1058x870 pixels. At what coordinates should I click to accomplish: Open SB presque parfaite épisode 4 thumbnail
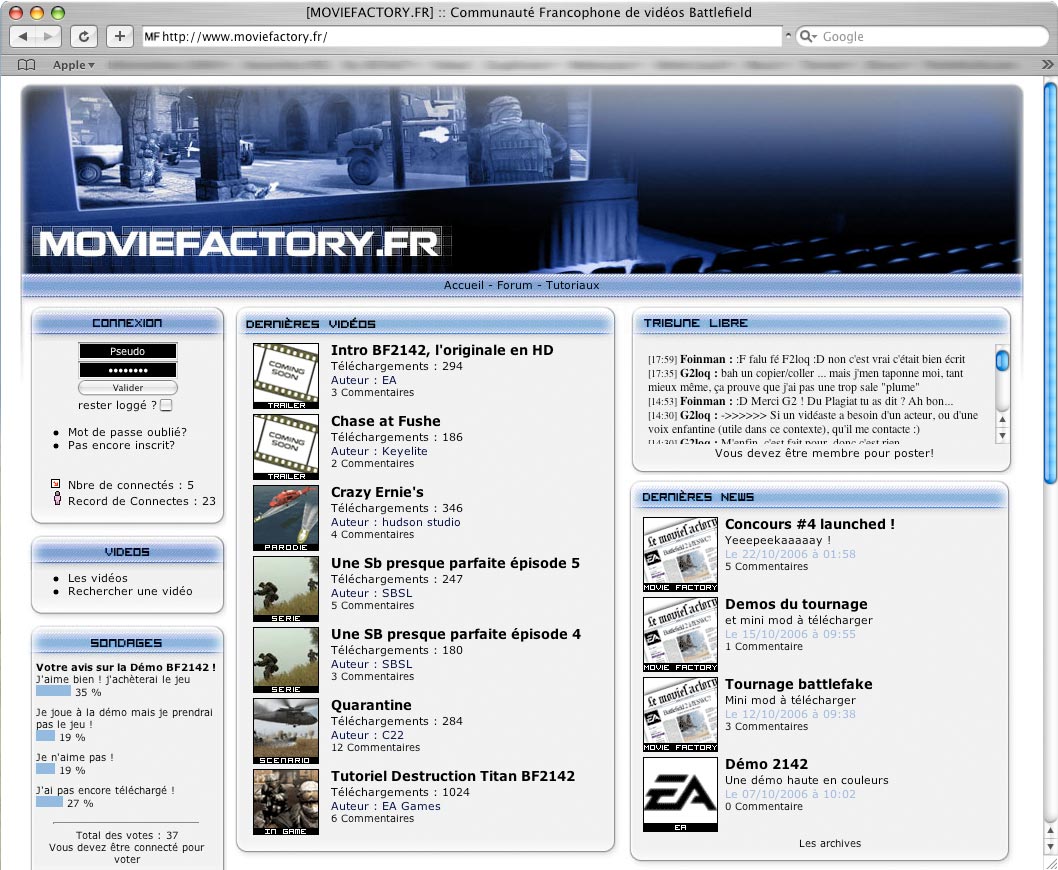(286, 660)
